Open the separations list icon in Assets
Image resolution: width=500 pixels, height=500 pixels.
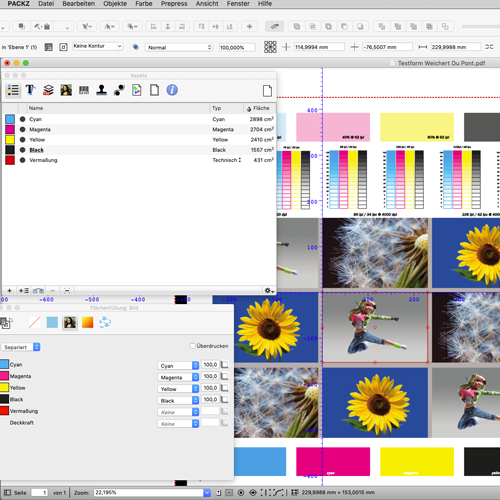click(x=13, y=90)
